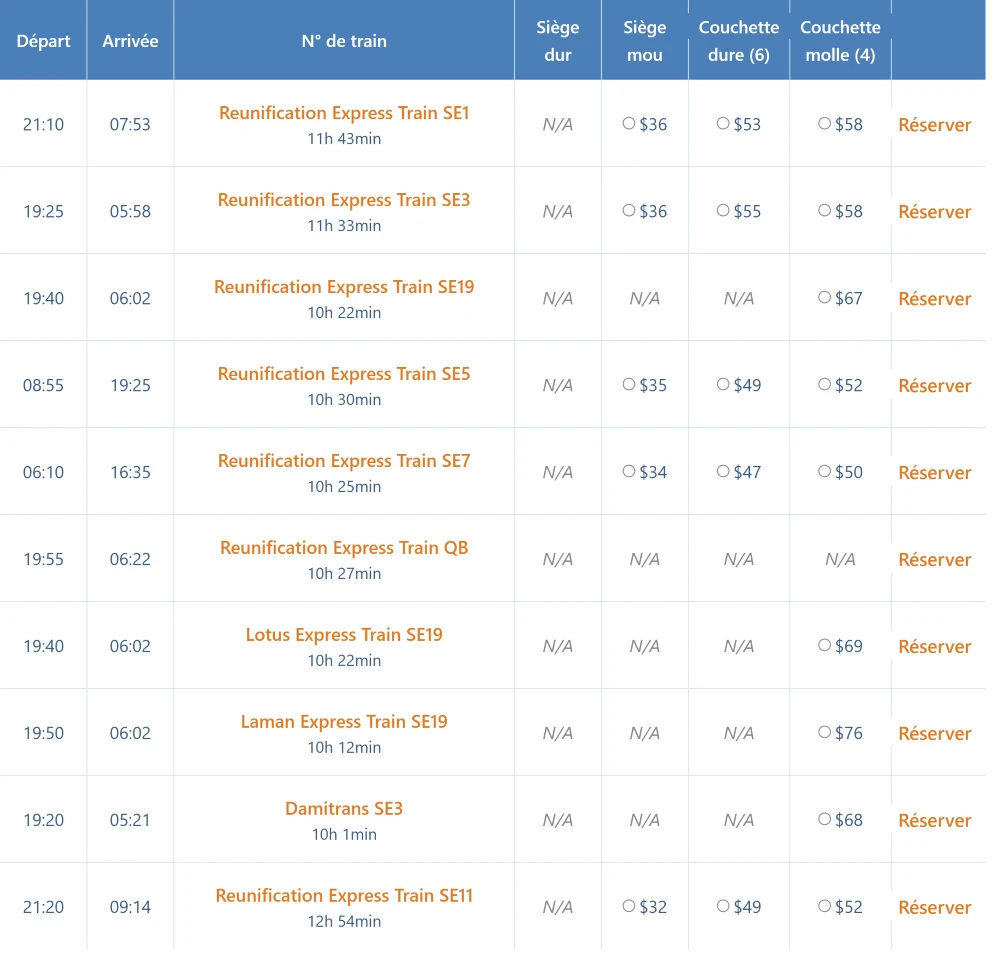Click the Arrivée column header
Viewport: 1000px width, 971px height.
pyautogui.click(x=130, y=41)
